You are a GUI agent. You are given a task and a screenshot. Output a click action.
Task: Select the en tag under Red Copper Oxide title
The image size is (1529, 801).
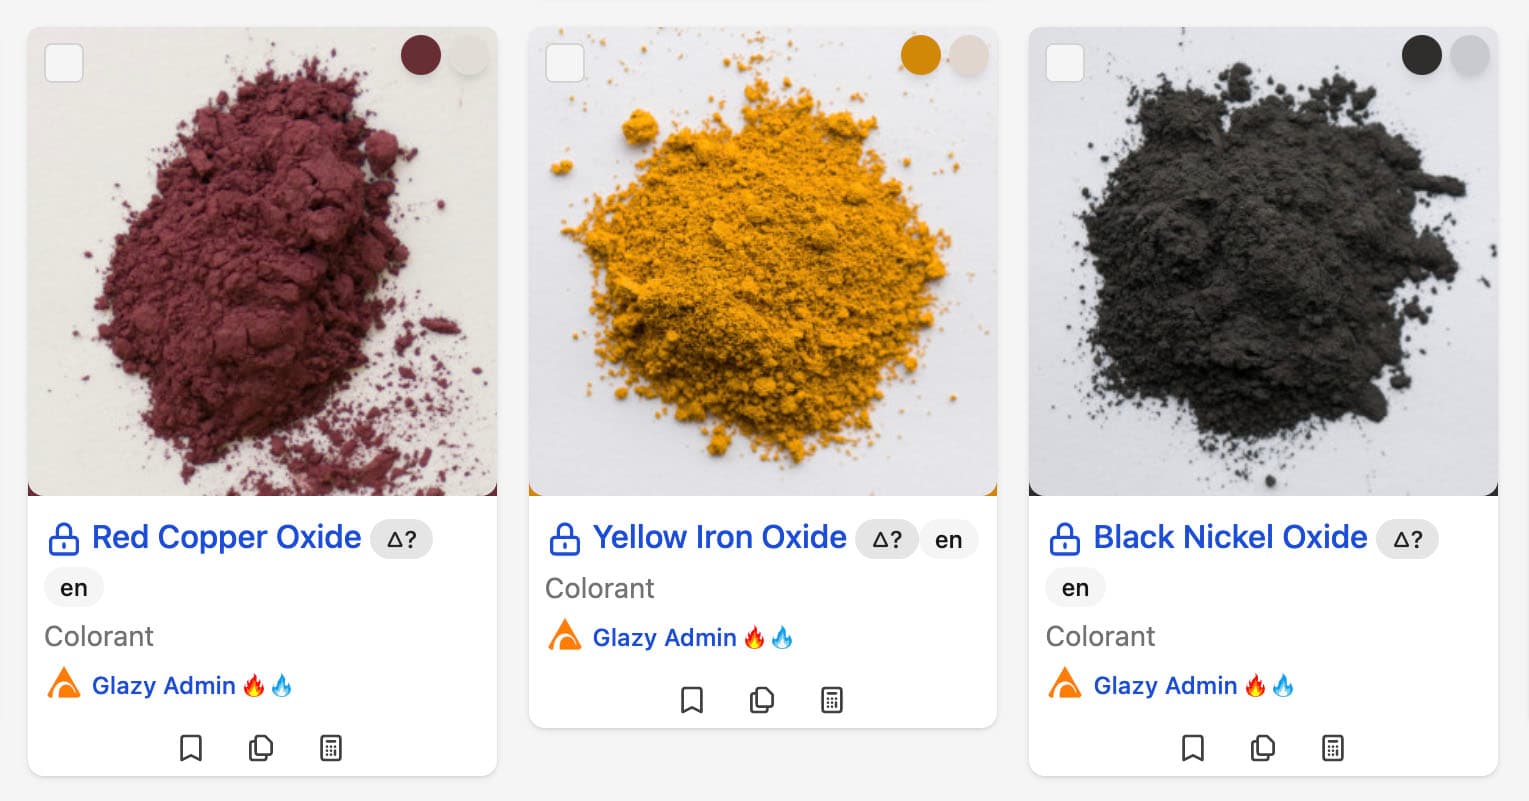73,587
